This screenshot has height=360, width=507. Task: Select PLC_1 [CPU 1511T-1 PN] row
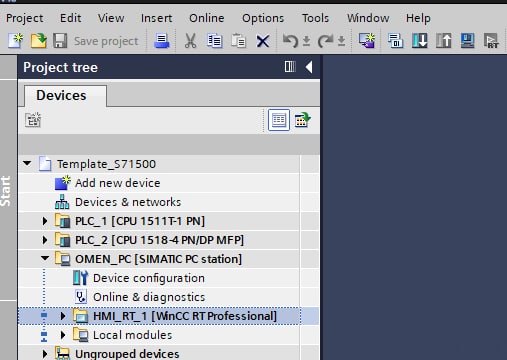pos(159,221)
